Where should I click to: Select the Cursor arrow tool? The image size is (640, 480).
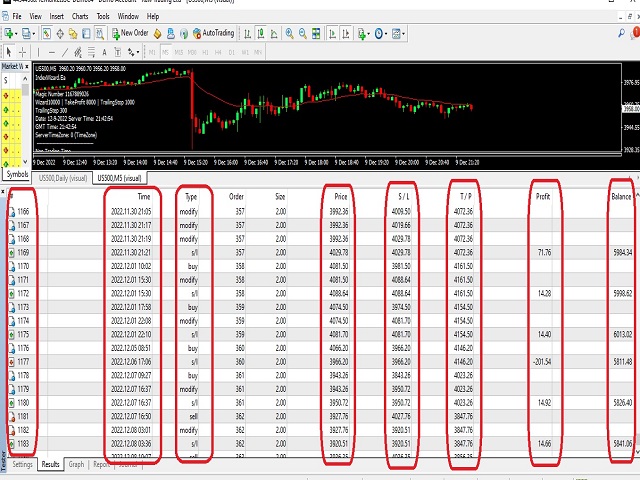click(9, 52)
